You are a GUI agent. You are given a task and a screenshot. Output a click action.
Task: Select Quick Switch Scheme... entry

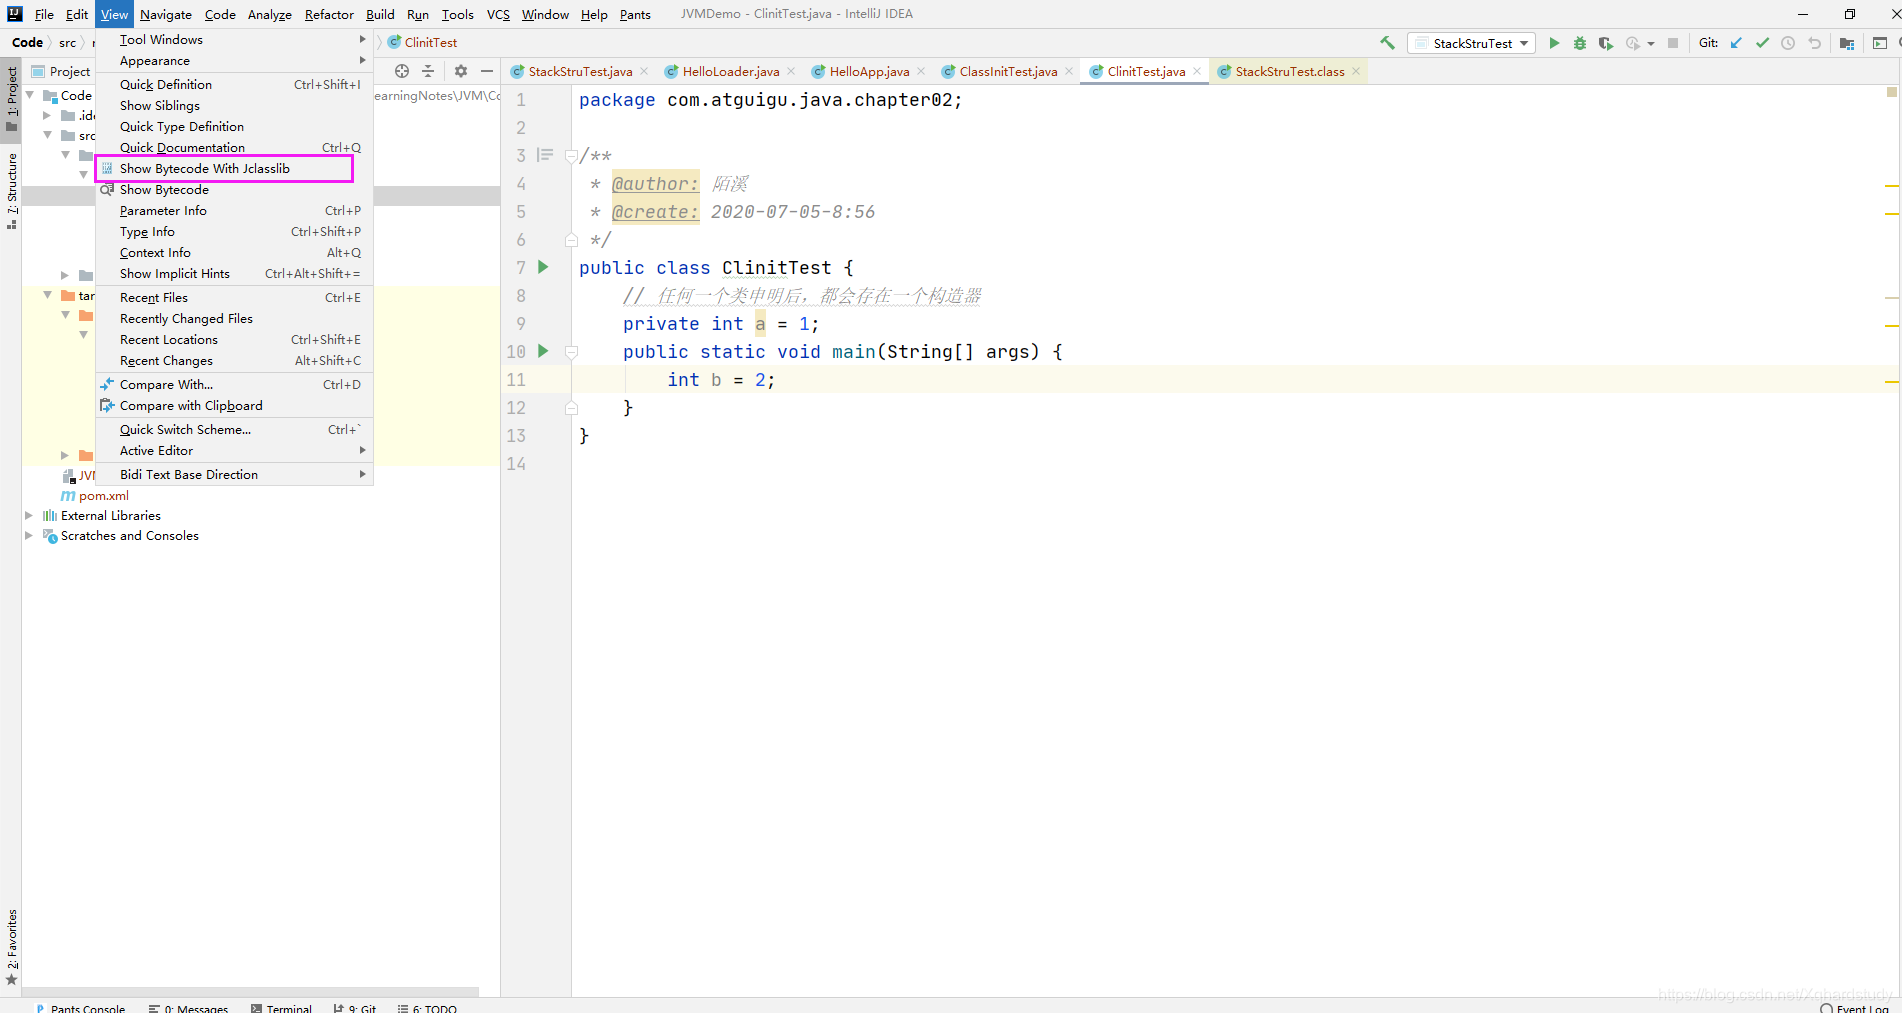[x=234, y=430]
